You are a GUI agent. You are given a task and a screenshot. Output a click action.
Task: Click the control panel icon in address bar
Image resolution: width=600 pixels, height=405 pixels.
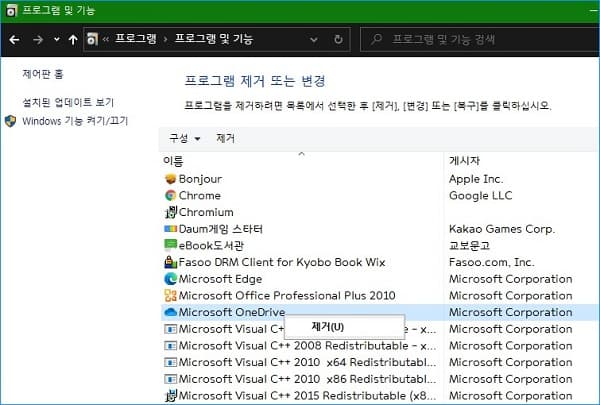pyautogui.click(x=92, y=39)
